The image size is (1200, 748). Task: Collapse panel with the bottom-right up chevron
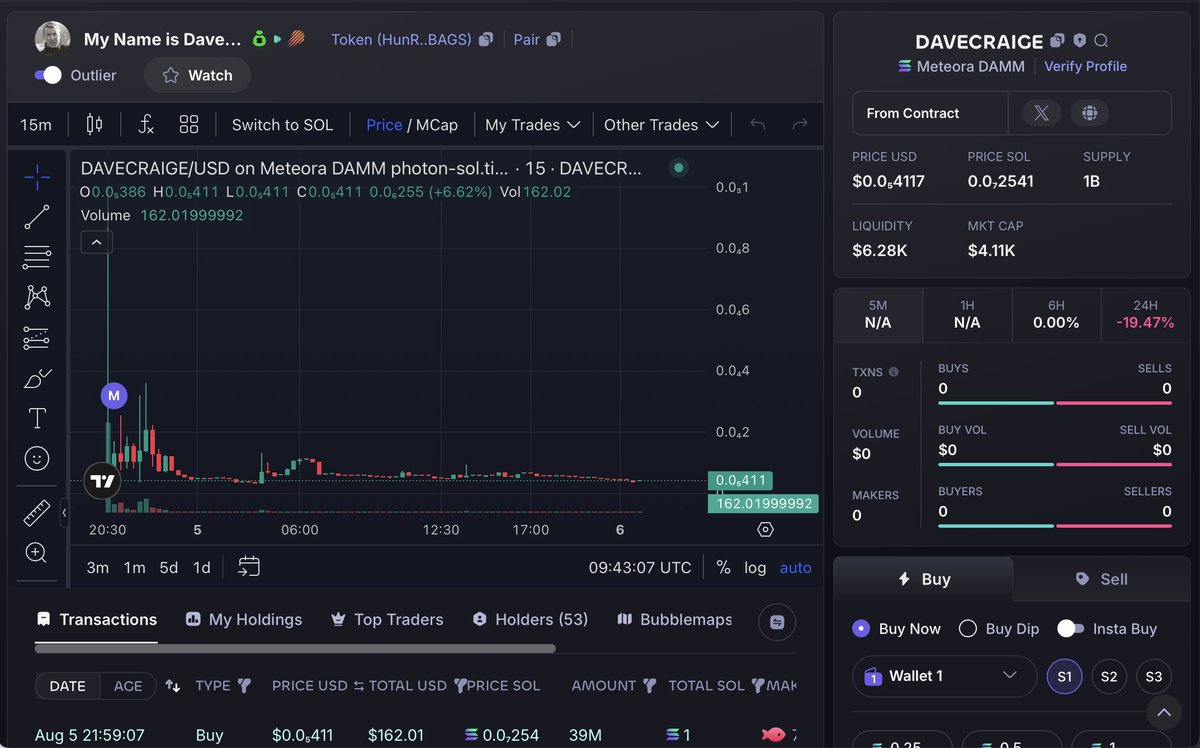coord(1163,713)
